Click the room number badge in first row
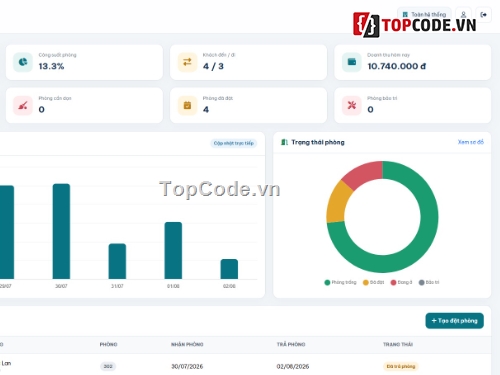The image size is (500, 375). [x=108, y=366]
